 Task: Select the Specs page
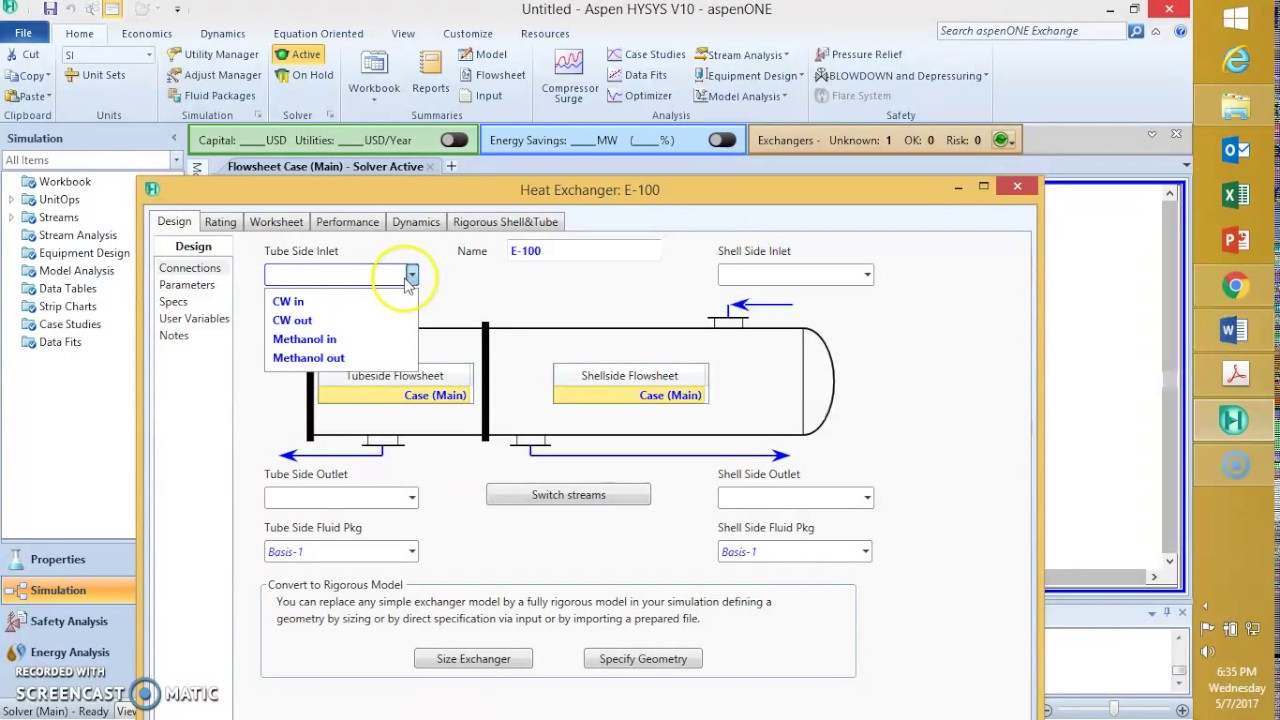tap(173, 302)
